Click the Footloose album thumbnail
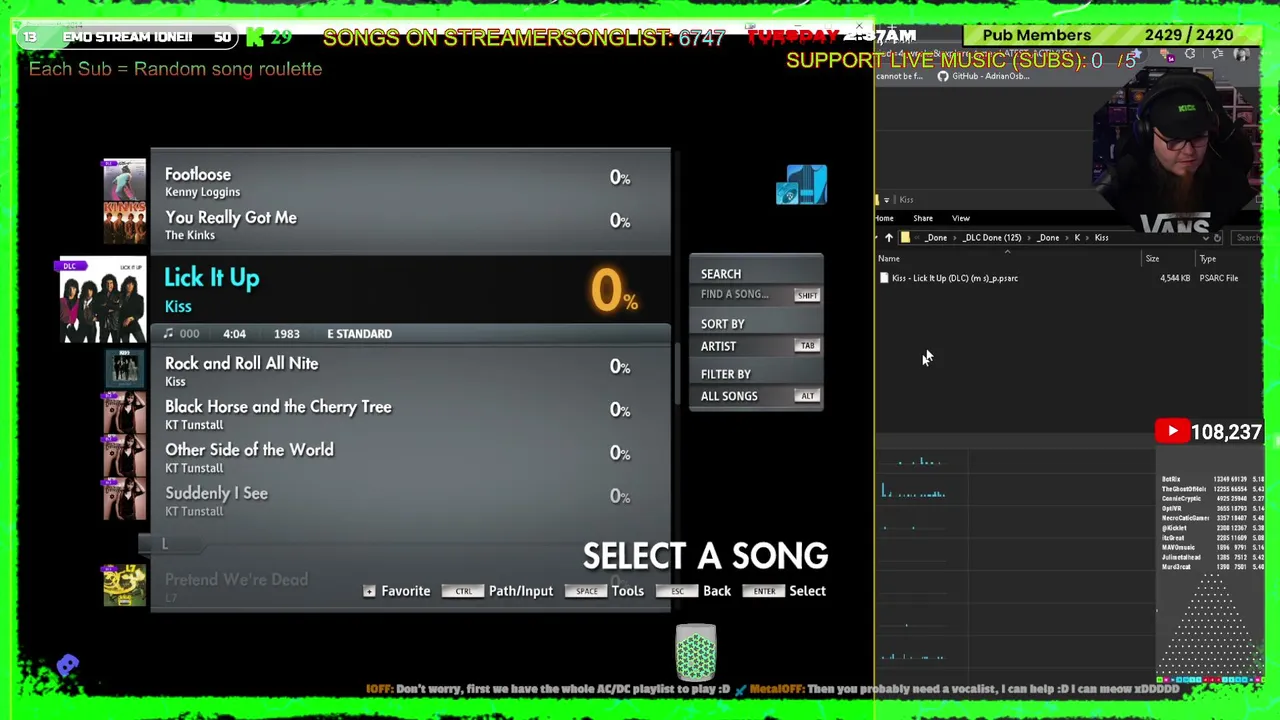This screenshot has height=720, width=1280. 124,180
